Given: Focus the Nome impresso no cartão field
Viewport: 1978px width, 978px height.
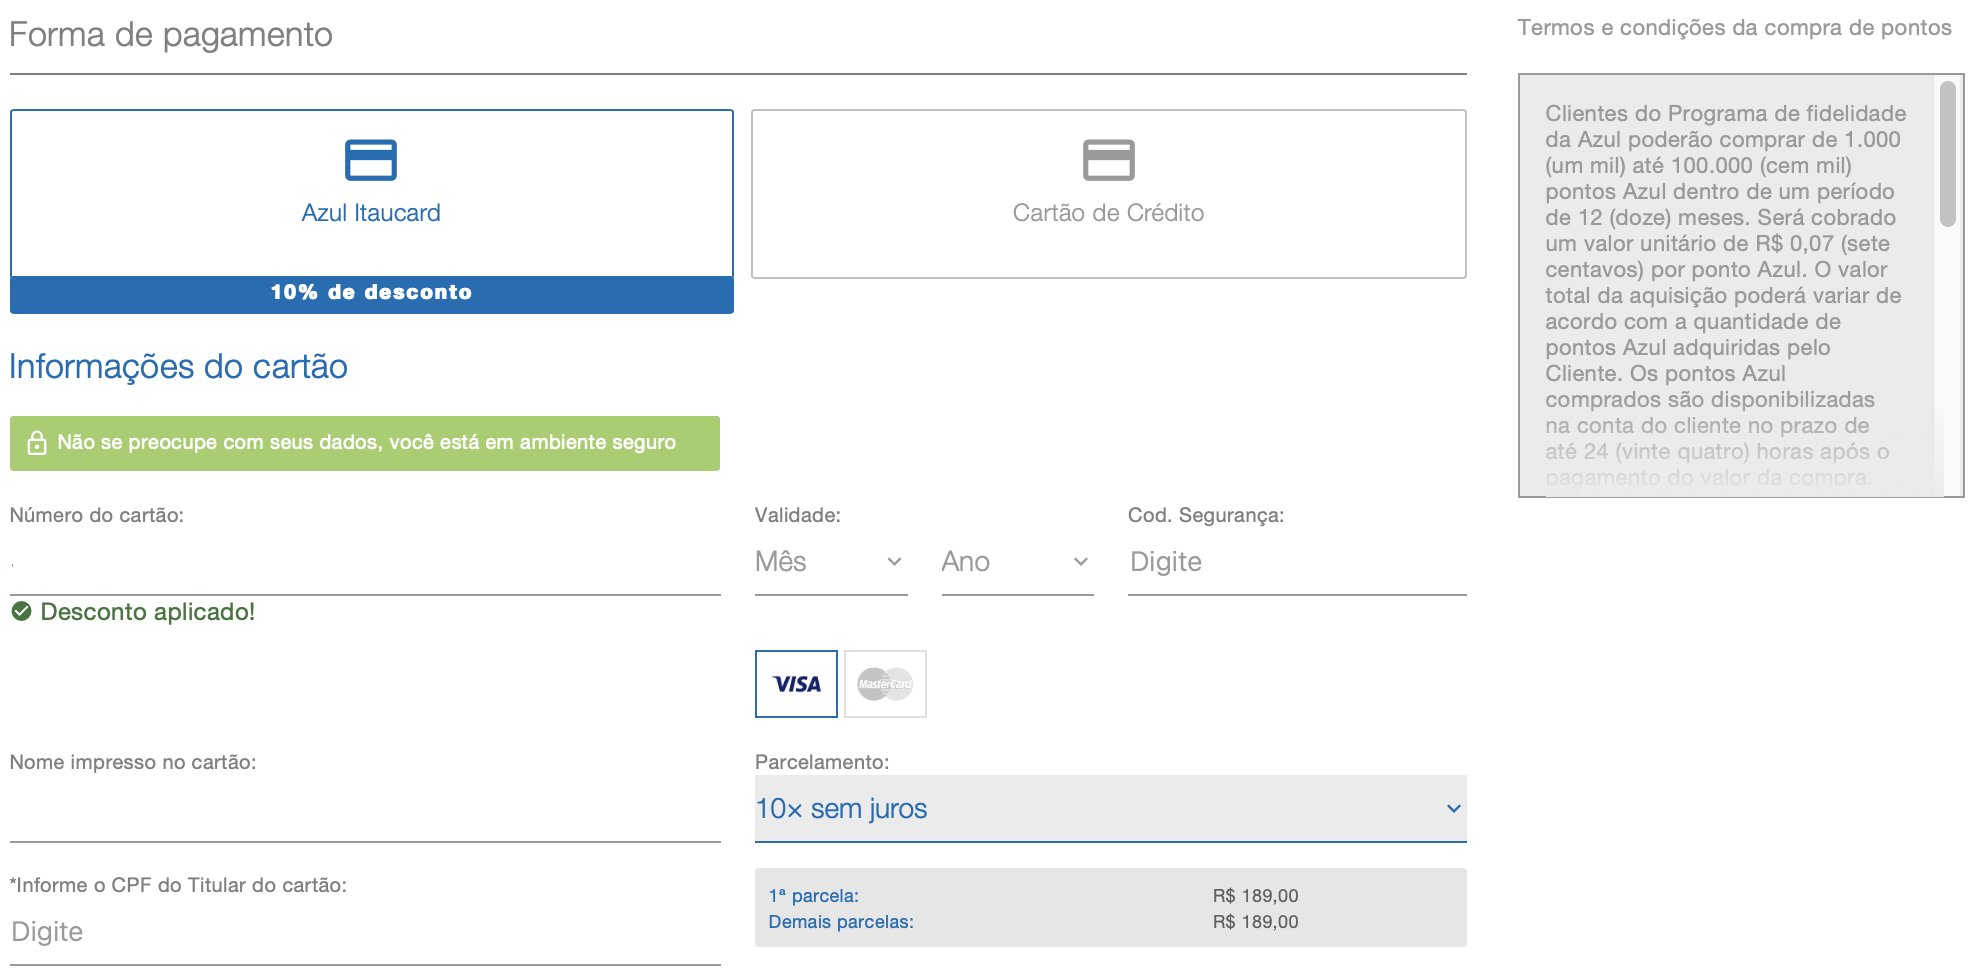Looking at the screenshot, I should point(365,811).
